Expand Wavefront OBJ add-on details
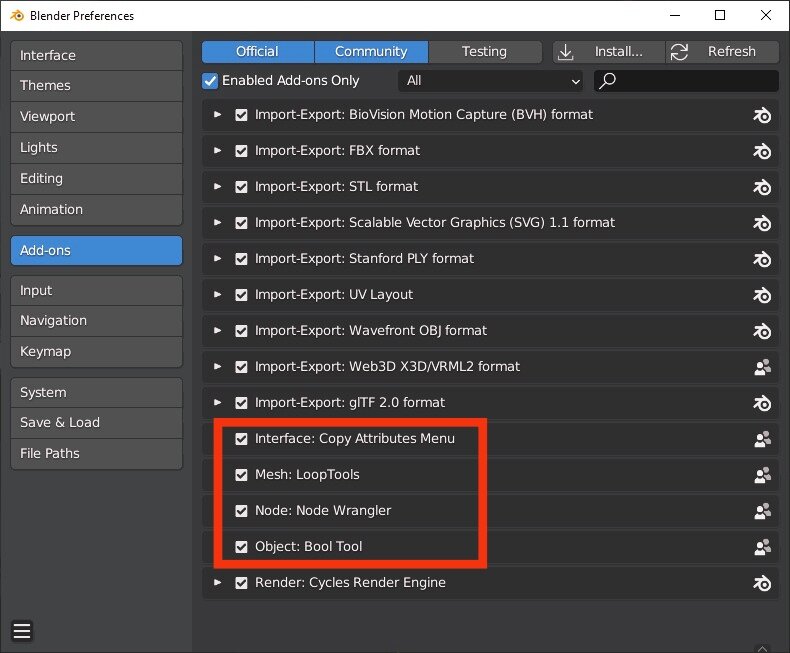 tap(217, 330)
